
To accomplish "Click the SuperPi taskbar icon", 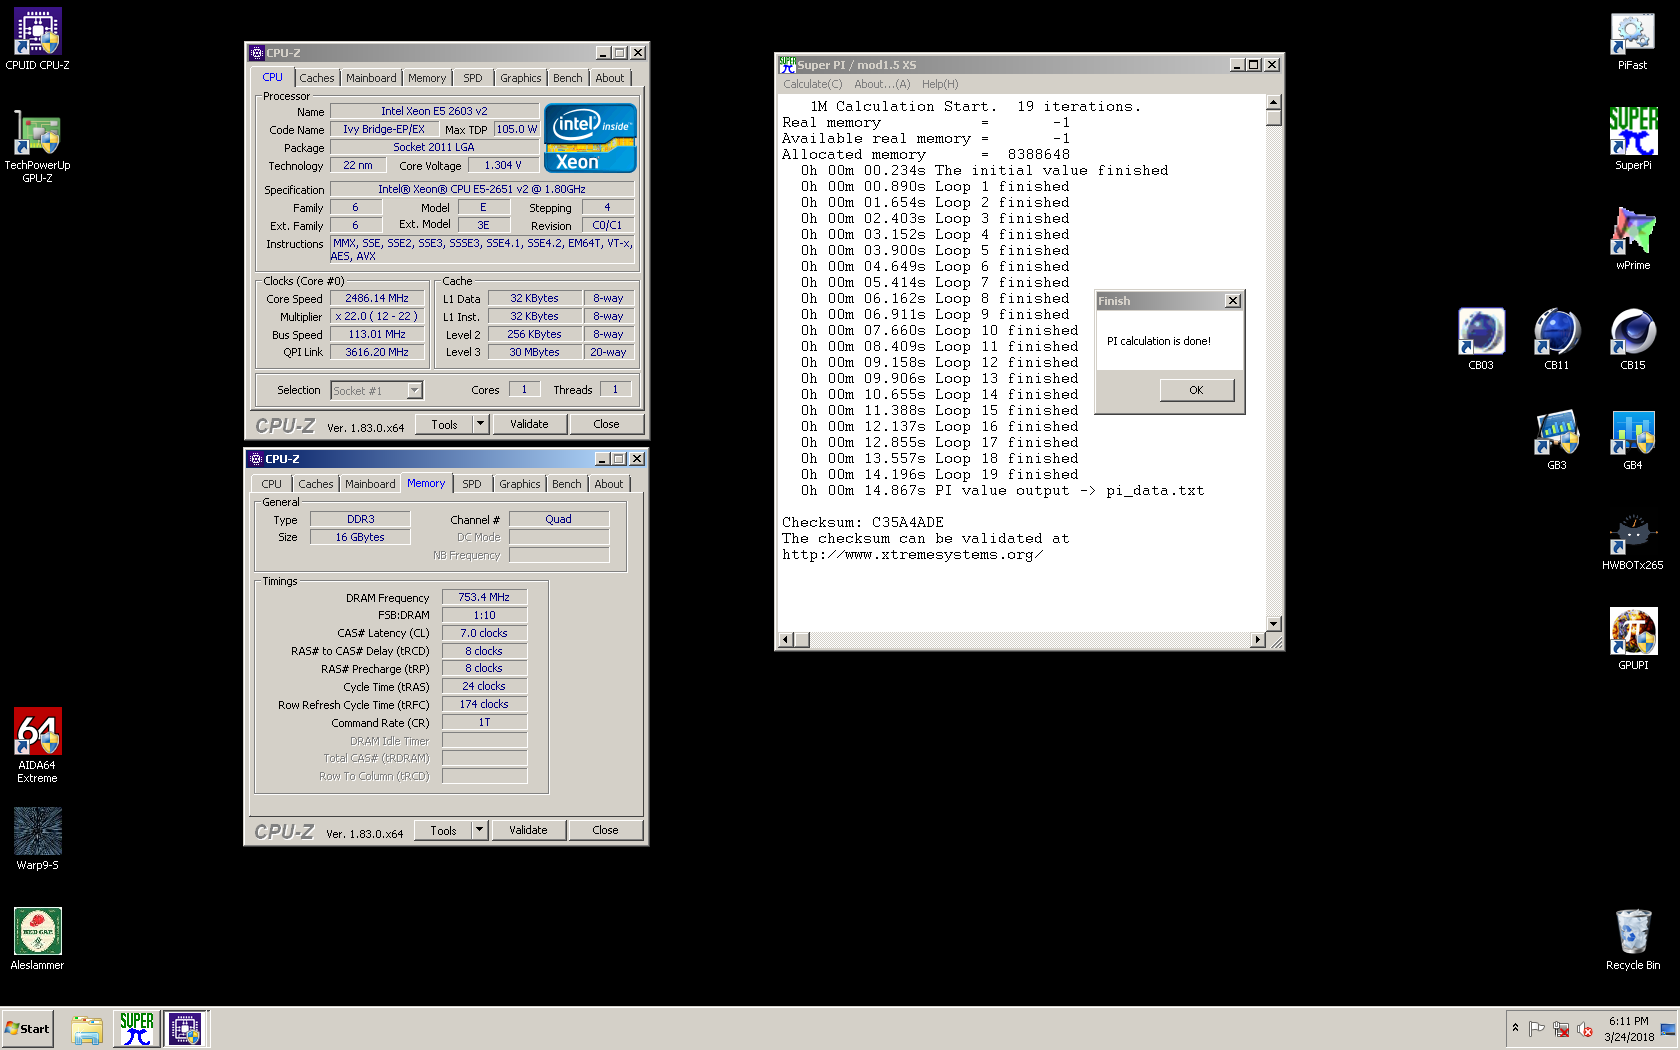I will [137, 1029].
